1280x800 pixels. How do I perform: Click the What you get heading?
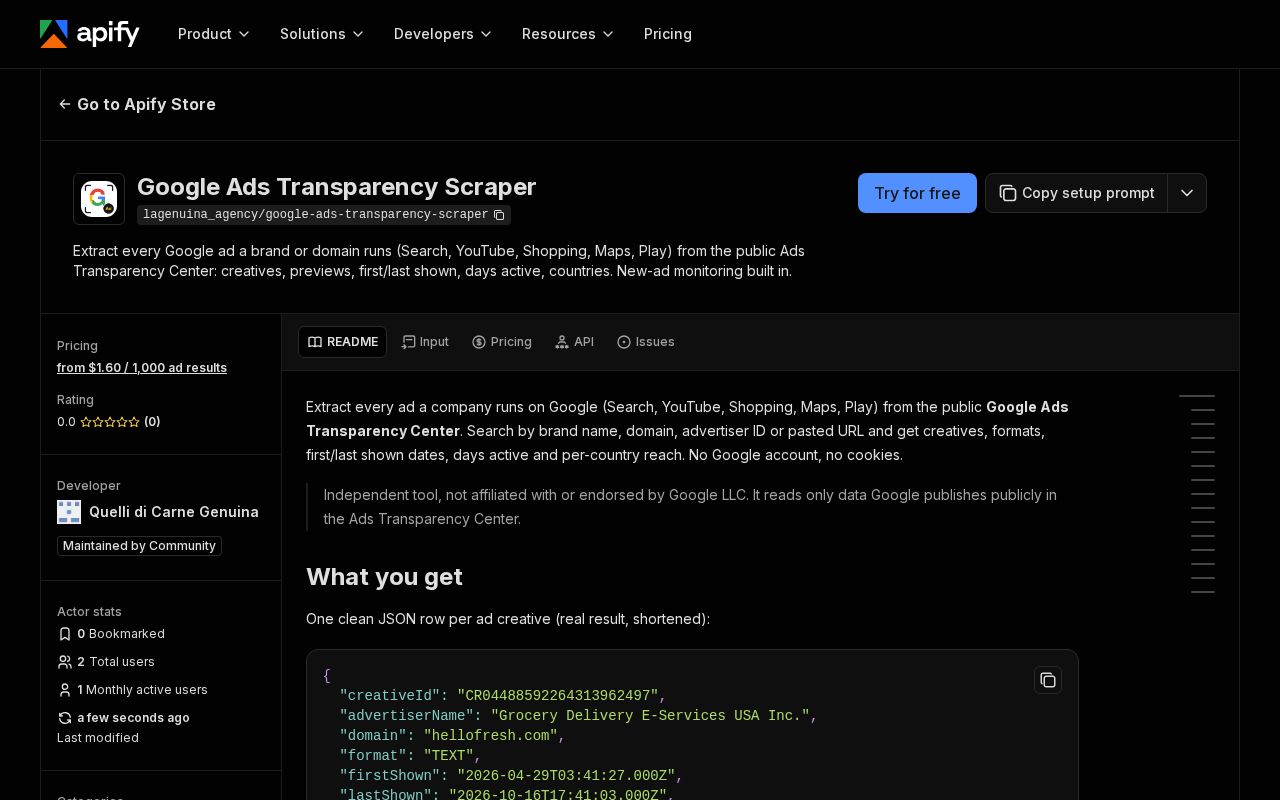coord(384,577)
